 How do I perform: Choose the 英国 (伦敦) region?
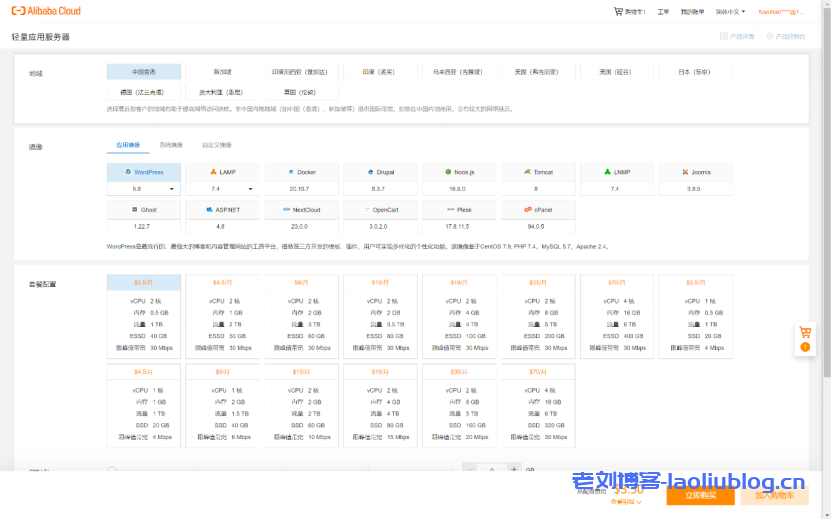(x=301, y=92)
